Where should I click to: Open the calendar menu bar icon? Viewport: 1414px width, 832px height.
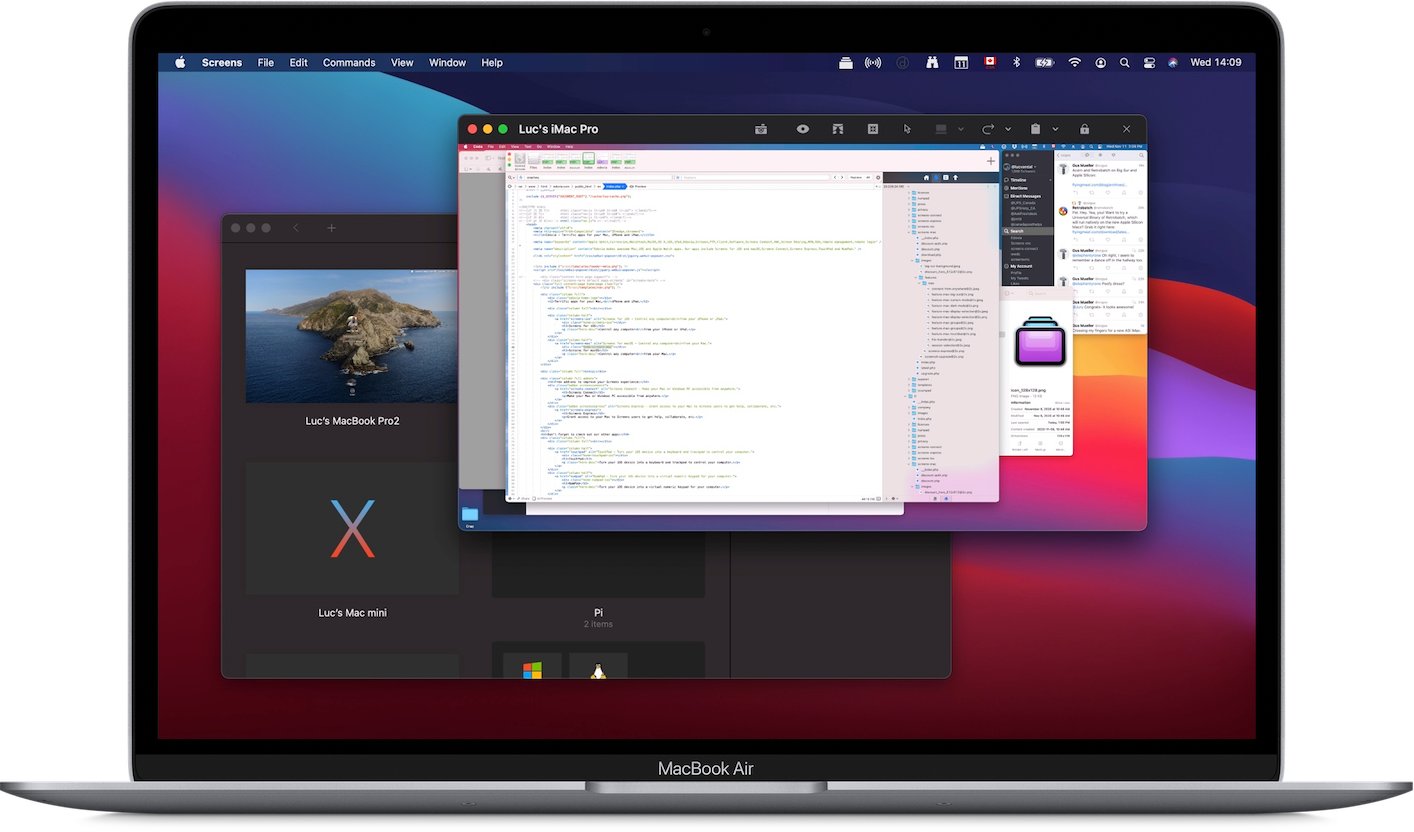click(x=961, y=62)
